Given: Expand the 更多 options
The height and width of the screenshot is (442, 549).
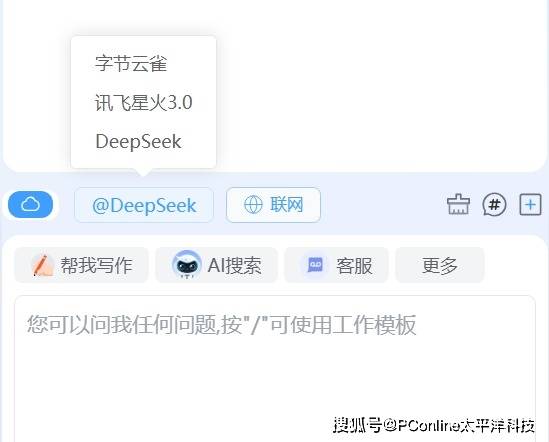Looking at the screenshot, I should coord(440,265).
